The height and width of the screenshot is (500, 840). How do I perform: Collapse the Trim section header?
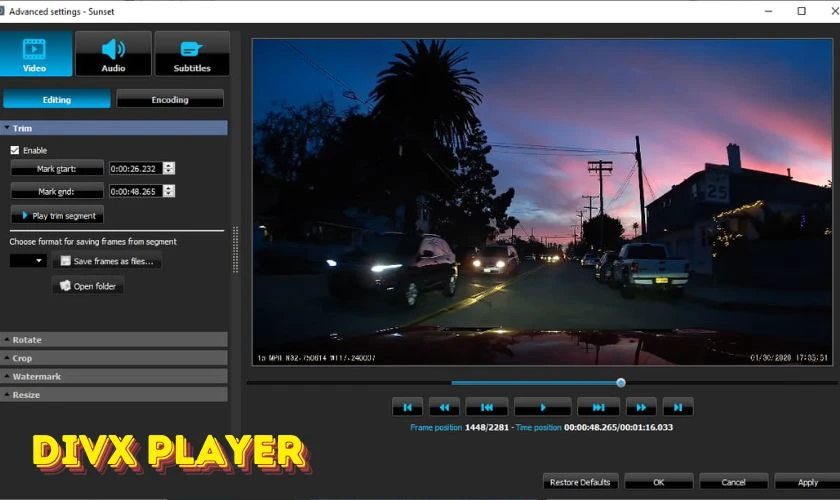click(114, 128)
